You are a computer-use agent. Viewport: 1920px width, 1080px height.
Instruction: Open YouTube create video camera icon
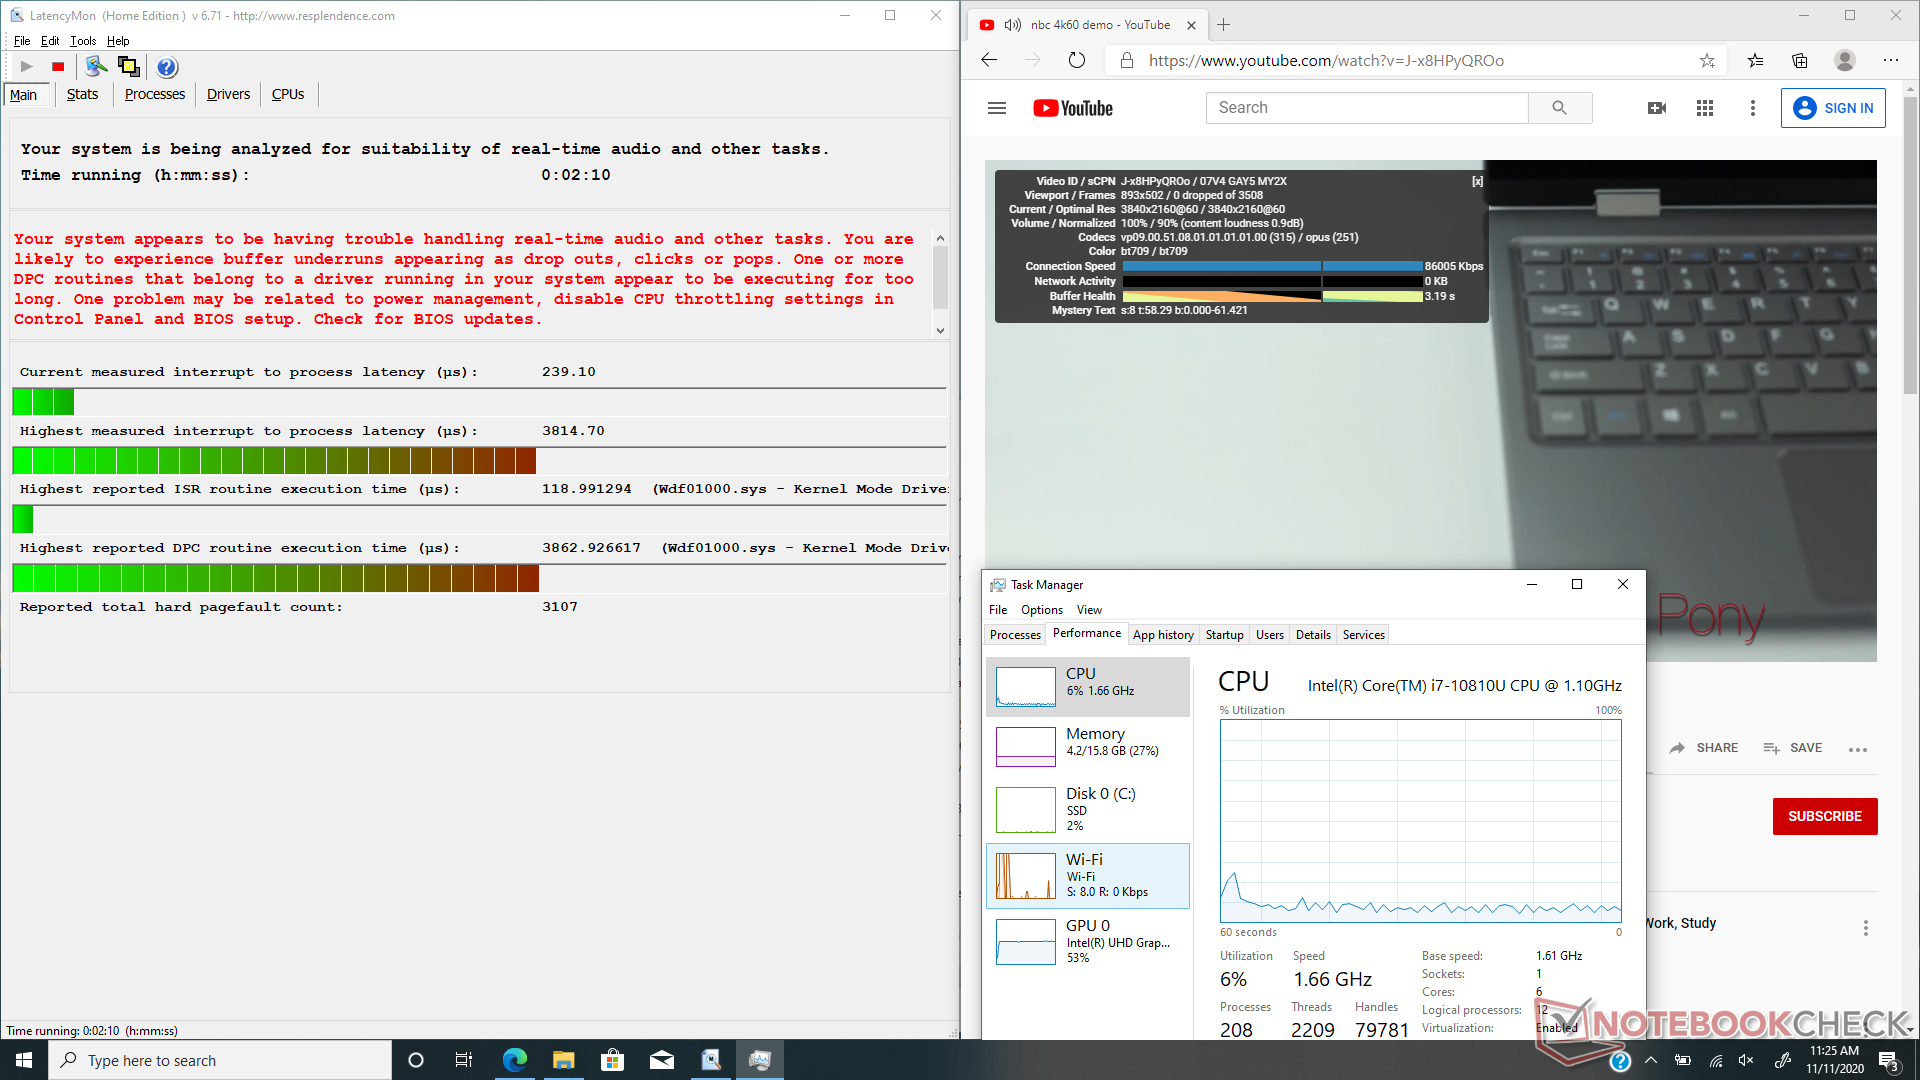click(1657, 108)
